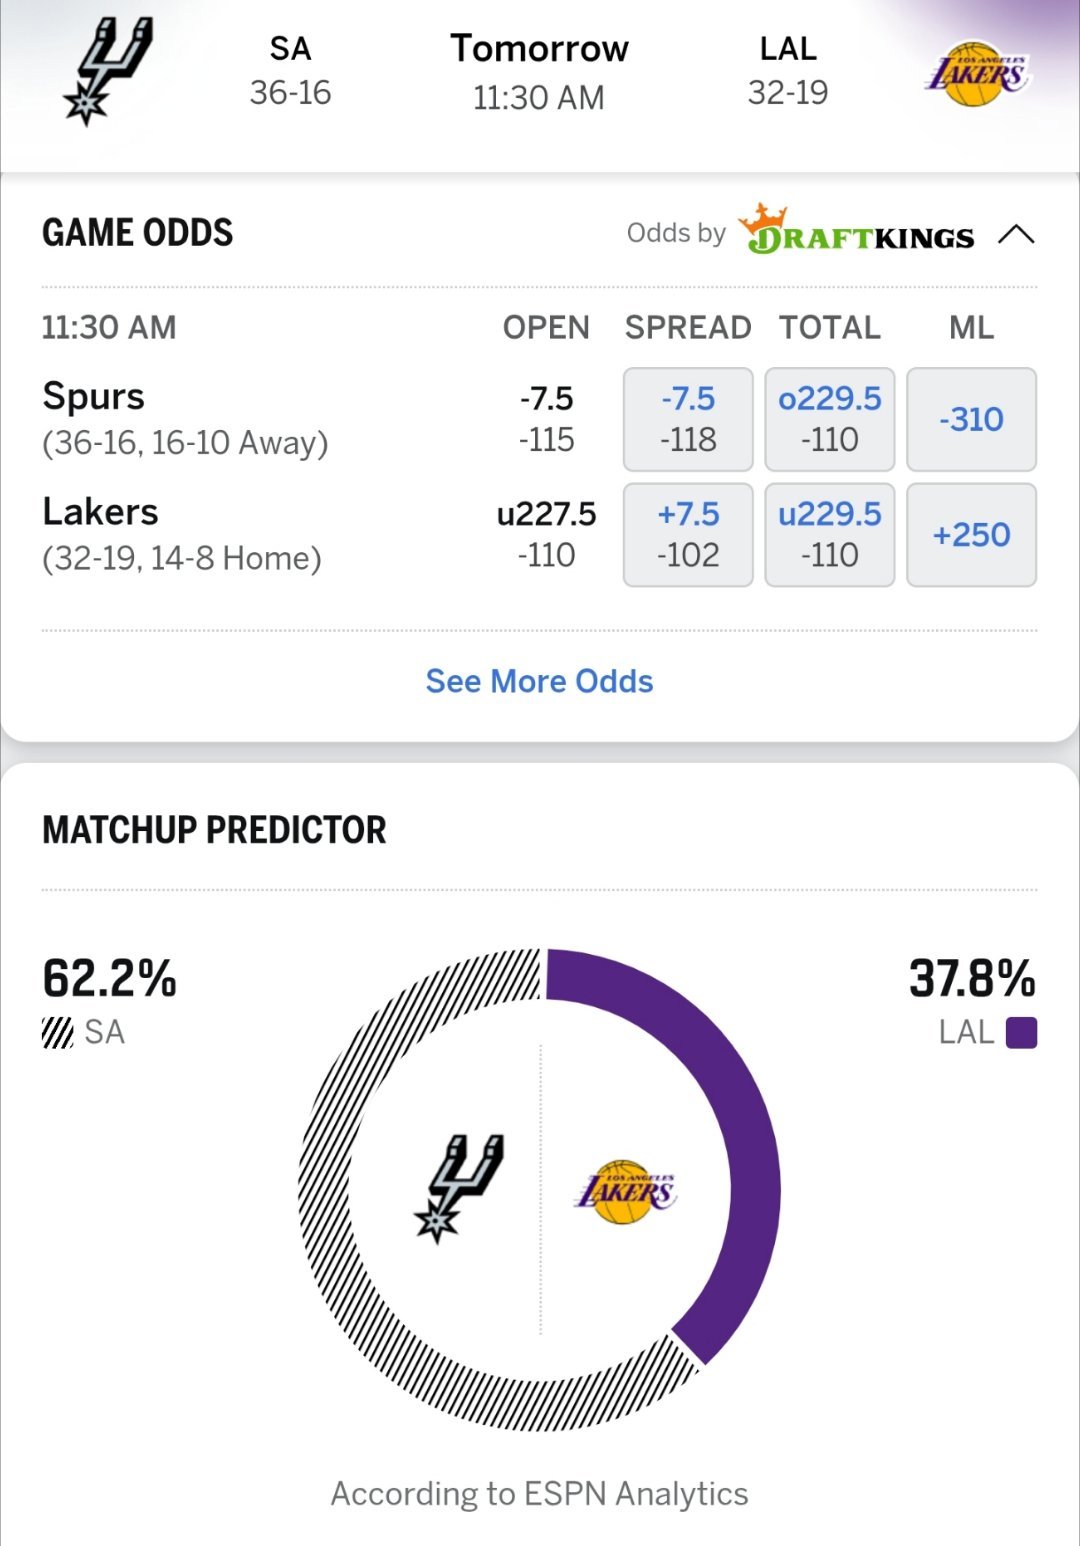1080x1546 pixels.
Task: Choose Spurs moneyline -310
Action: 971,419
